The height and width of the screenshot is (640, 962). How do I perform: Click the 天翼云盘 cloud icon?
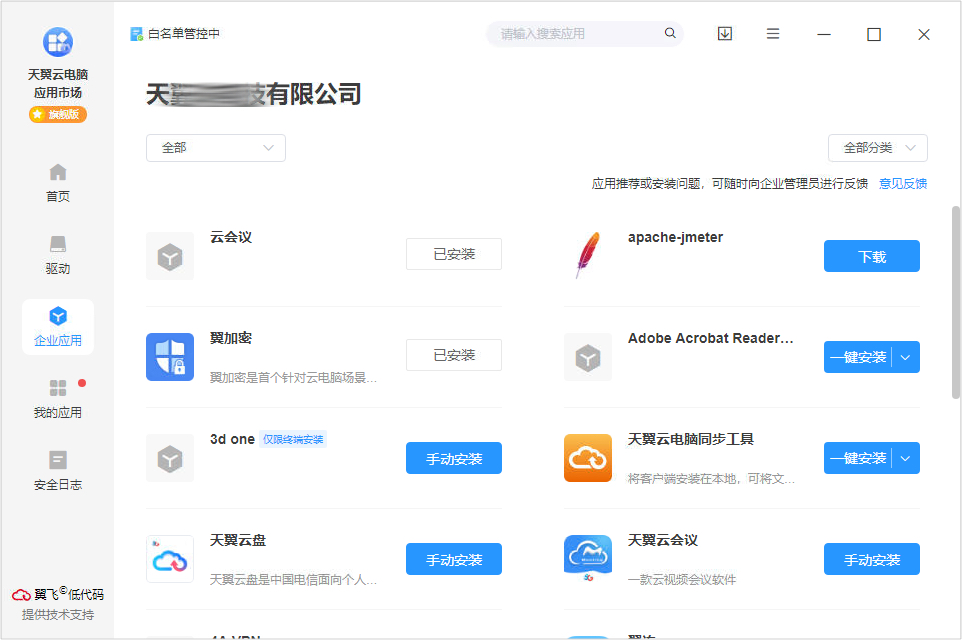point(170,559)
